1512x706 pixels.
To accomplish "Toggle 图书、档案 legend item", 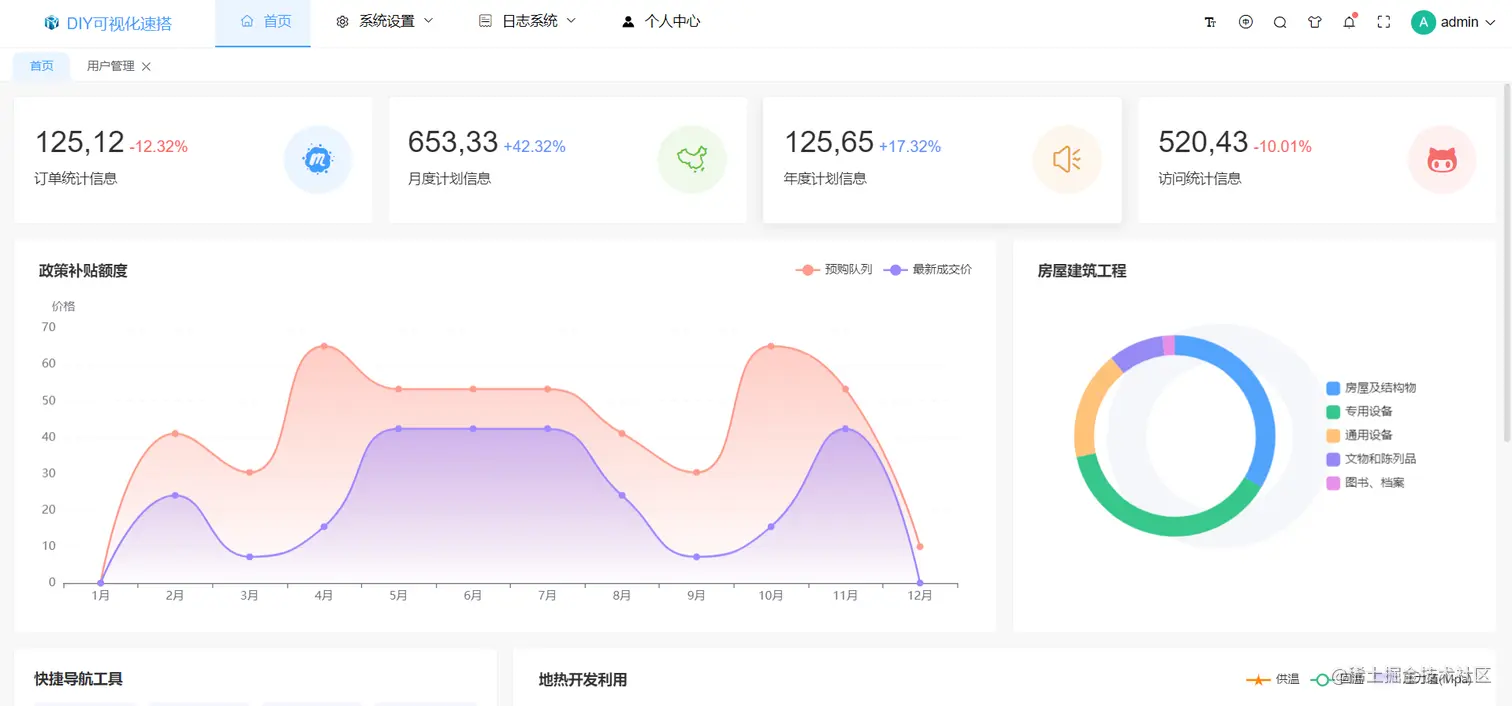I will coord(1365,483).
